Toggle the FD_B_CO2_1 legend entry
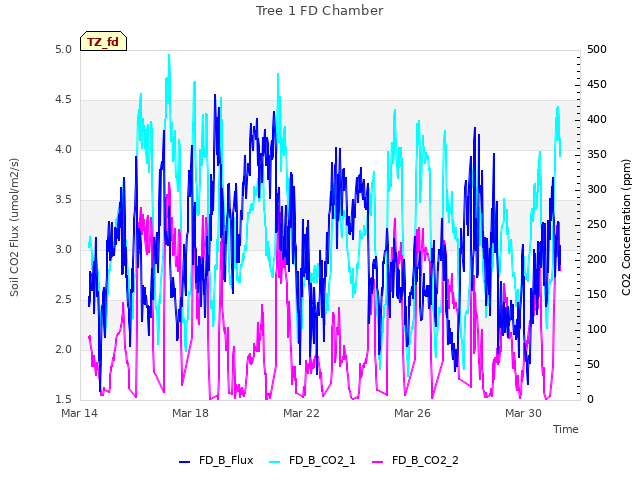 click(x=313, y=460)
